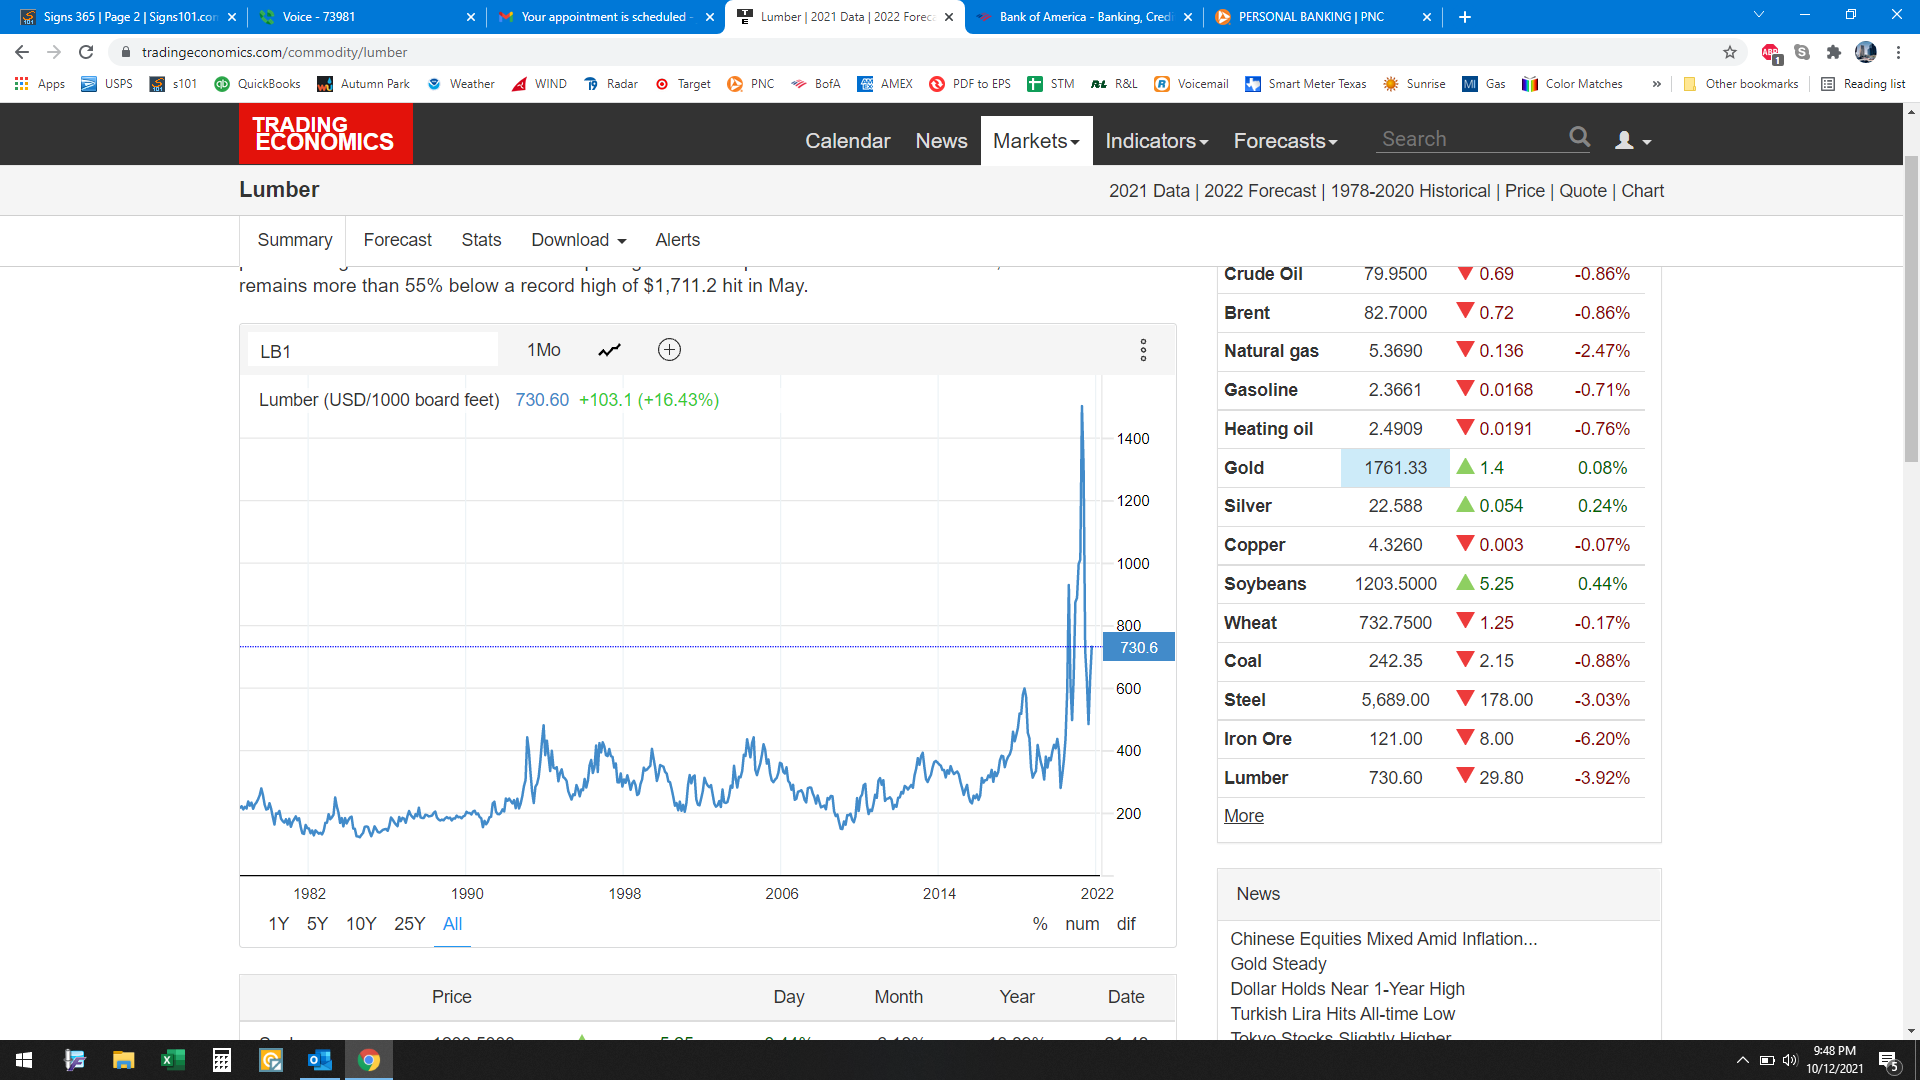Expand the Indicators dropdown menu
The image size is (1920, 1080).
(1157, 141)
